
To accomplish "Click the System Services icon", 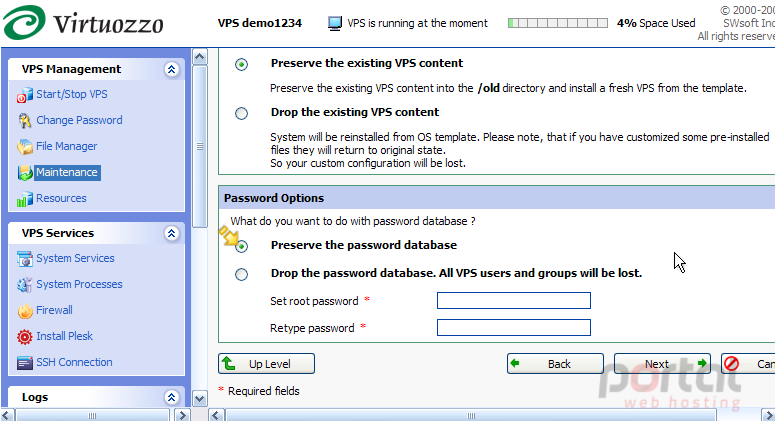I will 24,259.
